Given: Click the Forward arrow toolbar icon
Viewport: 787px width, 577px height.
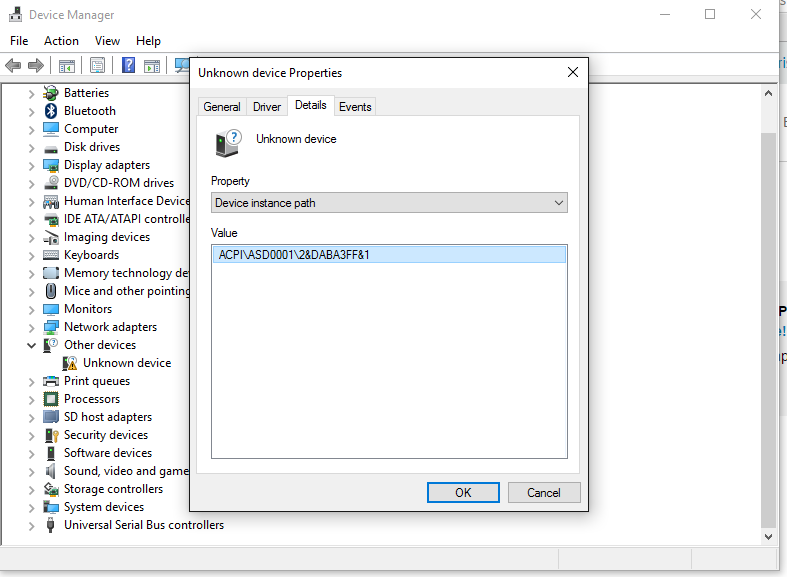Looking at the screenshot, I should click(35, 65).
